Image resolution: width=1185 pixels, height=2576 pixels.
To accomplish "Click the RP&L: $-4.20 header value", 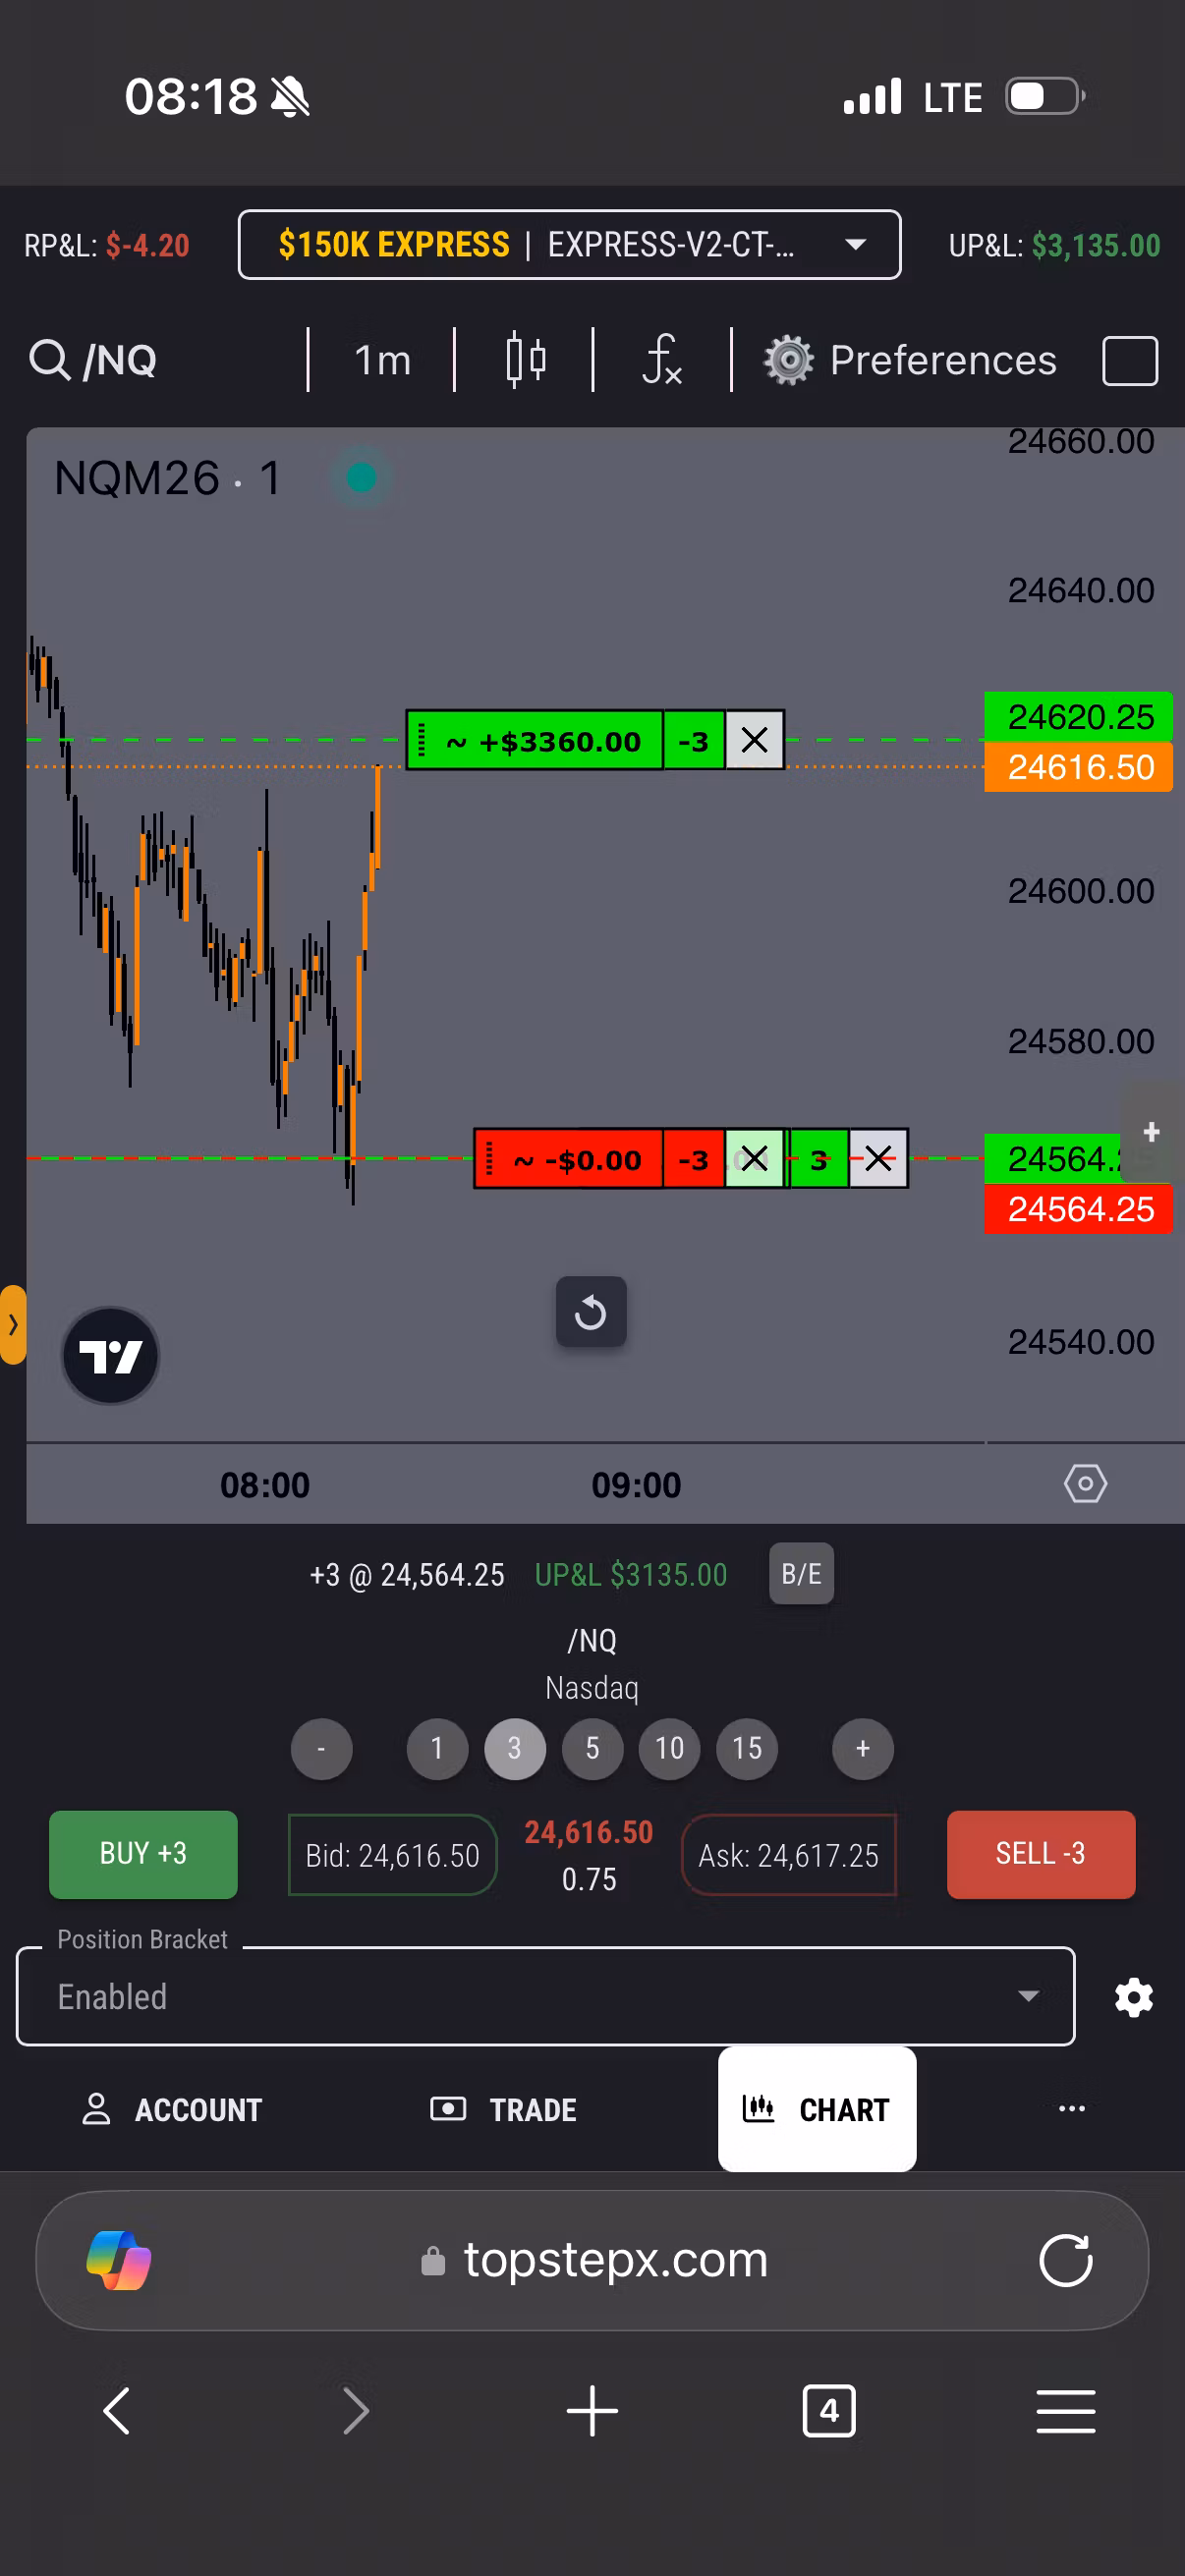I will pos(107,245).
